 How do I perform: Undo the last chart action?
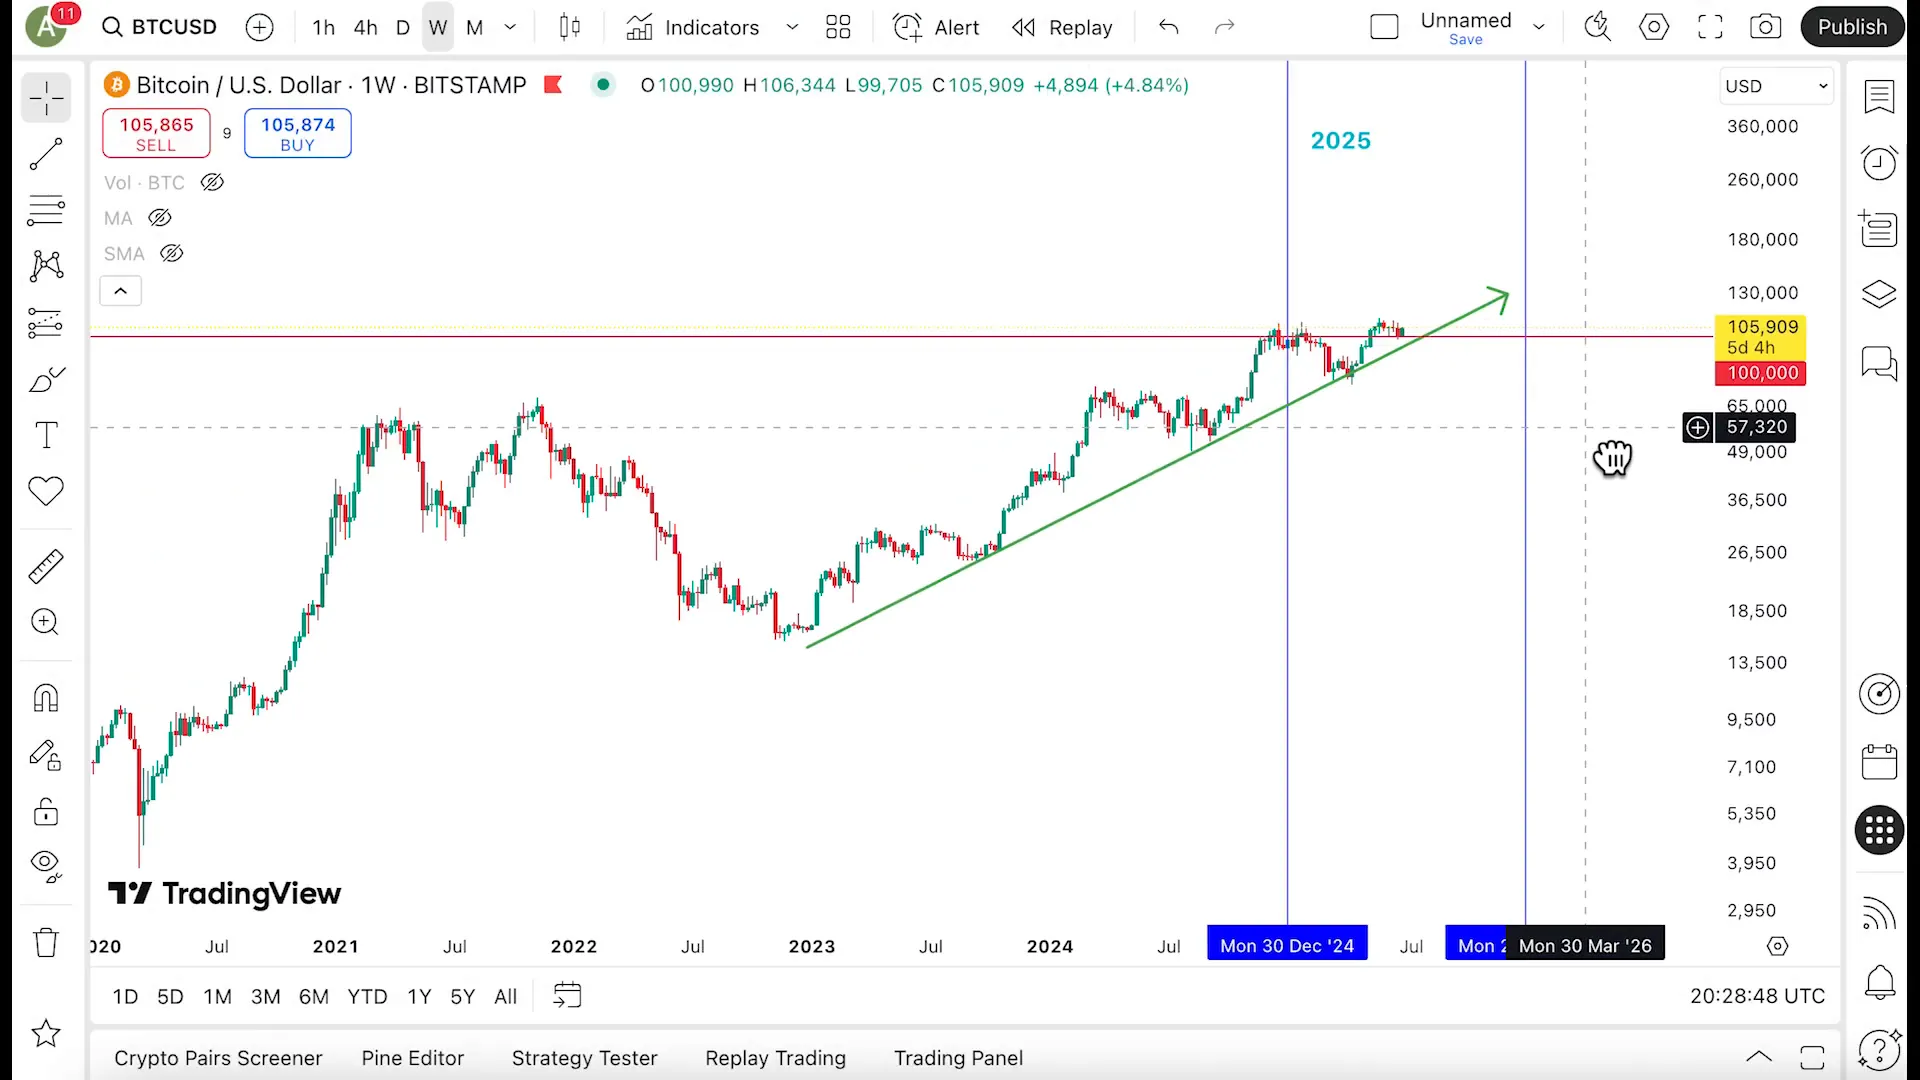tap(1168, 27)
